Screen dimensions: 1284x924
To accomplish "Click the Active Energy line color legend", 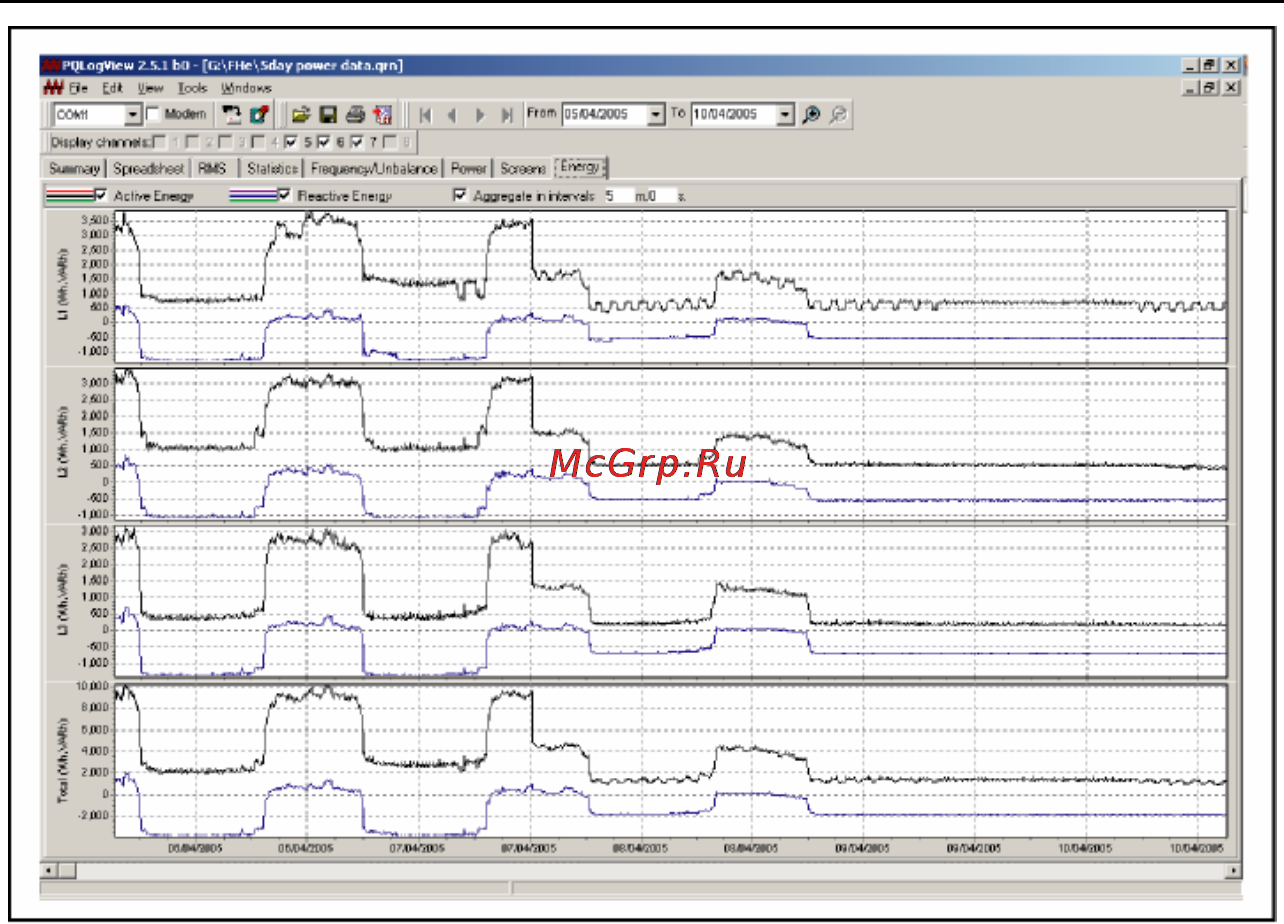I will [x=69, y=195].
